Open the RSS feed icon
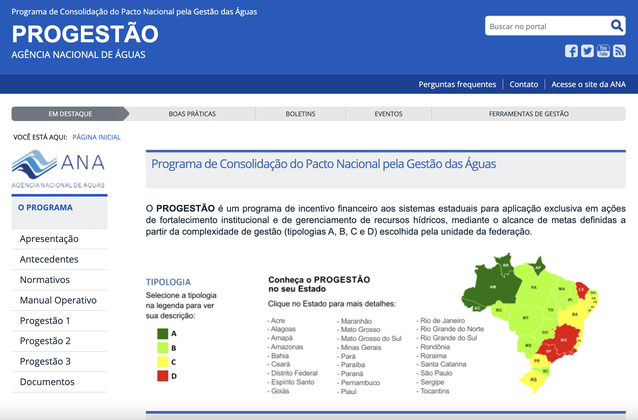 (619, 51)
